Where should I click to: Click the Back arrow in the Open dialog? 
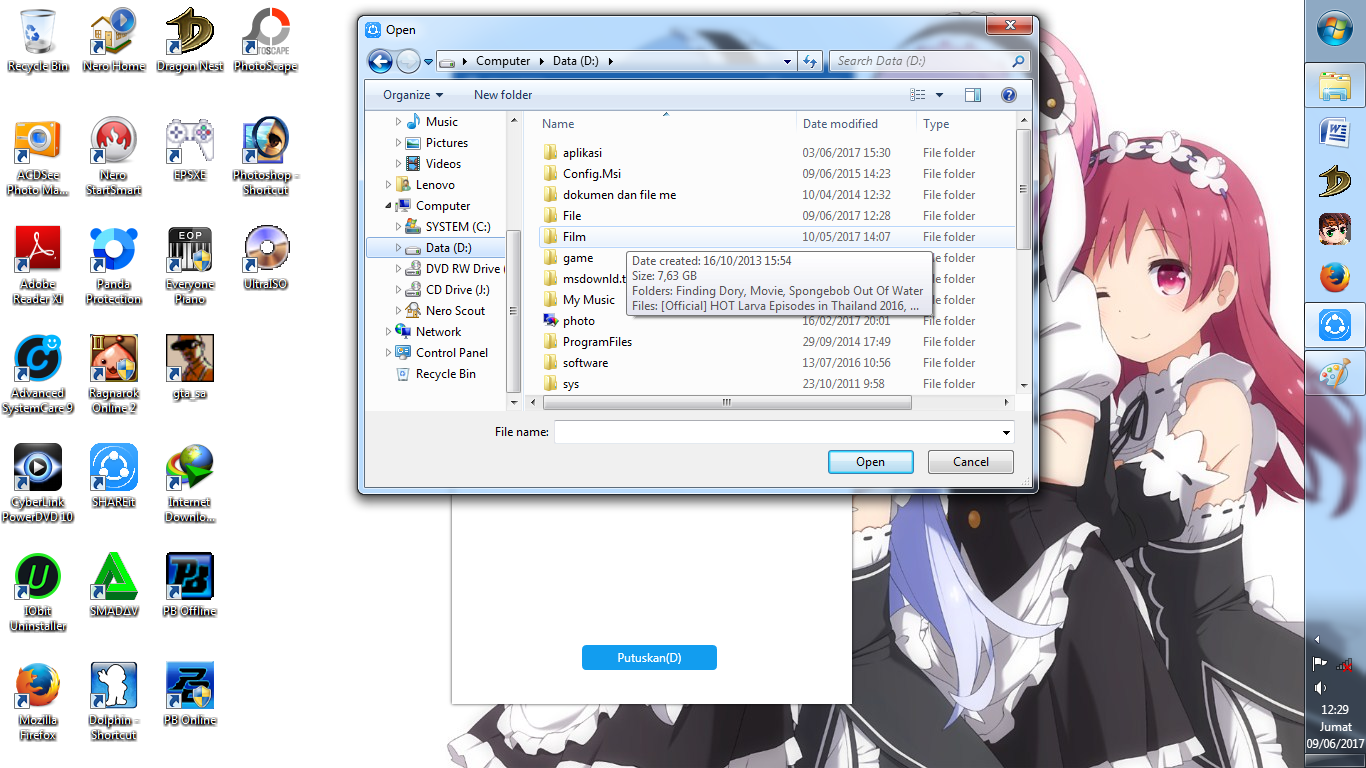tap(380, 61)
